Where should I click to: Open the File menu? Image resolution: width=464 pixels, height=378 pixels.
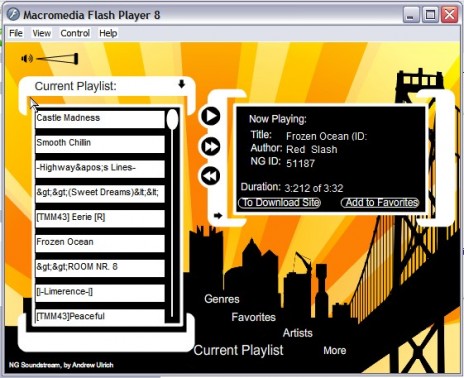click(x=16, y=33)
